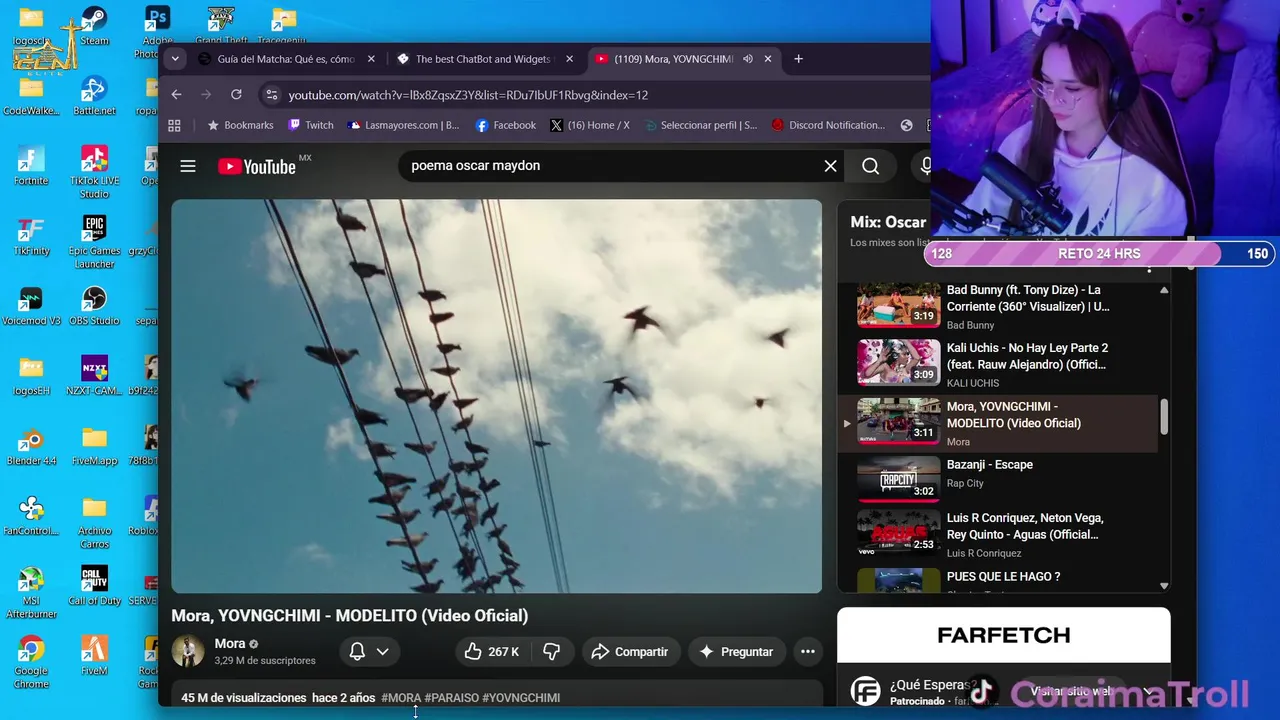Open the Twitch bookmark
The height and width of the screenshot is (720, 1280).
(x=310, y=125)
